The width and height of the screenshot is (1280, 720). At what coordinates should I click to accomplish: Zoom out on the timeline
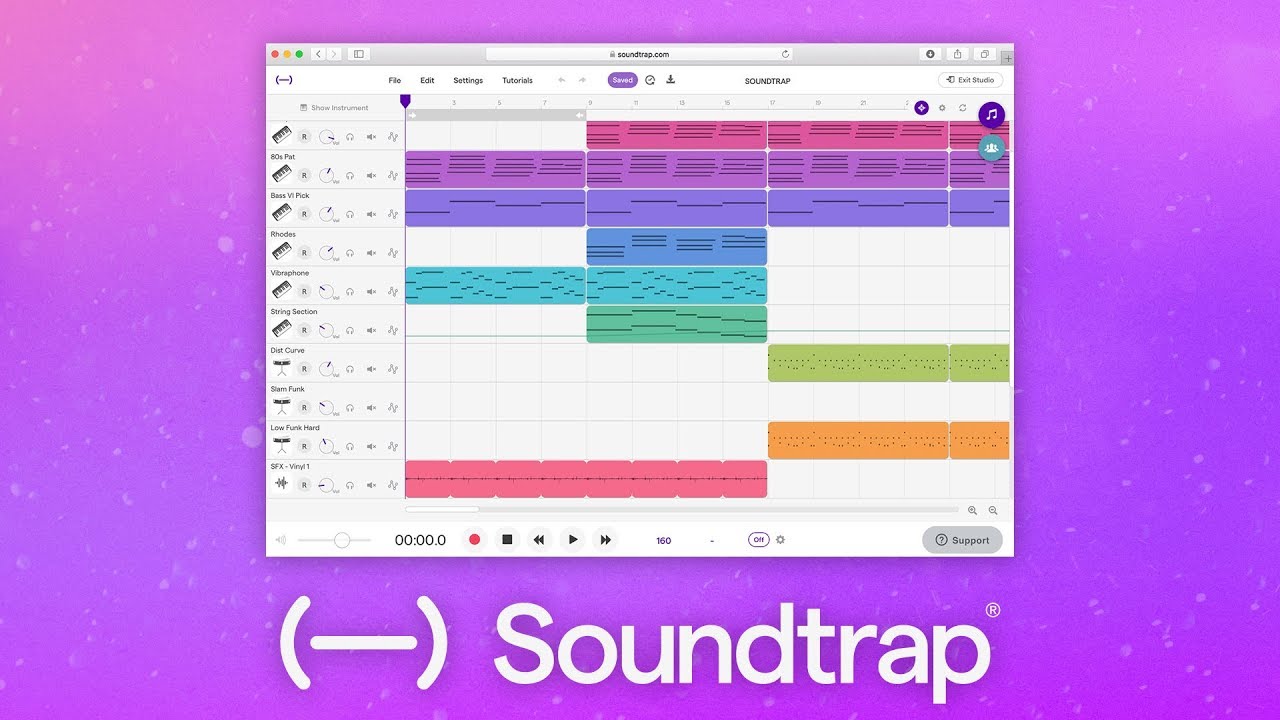(x=993, y=510)
